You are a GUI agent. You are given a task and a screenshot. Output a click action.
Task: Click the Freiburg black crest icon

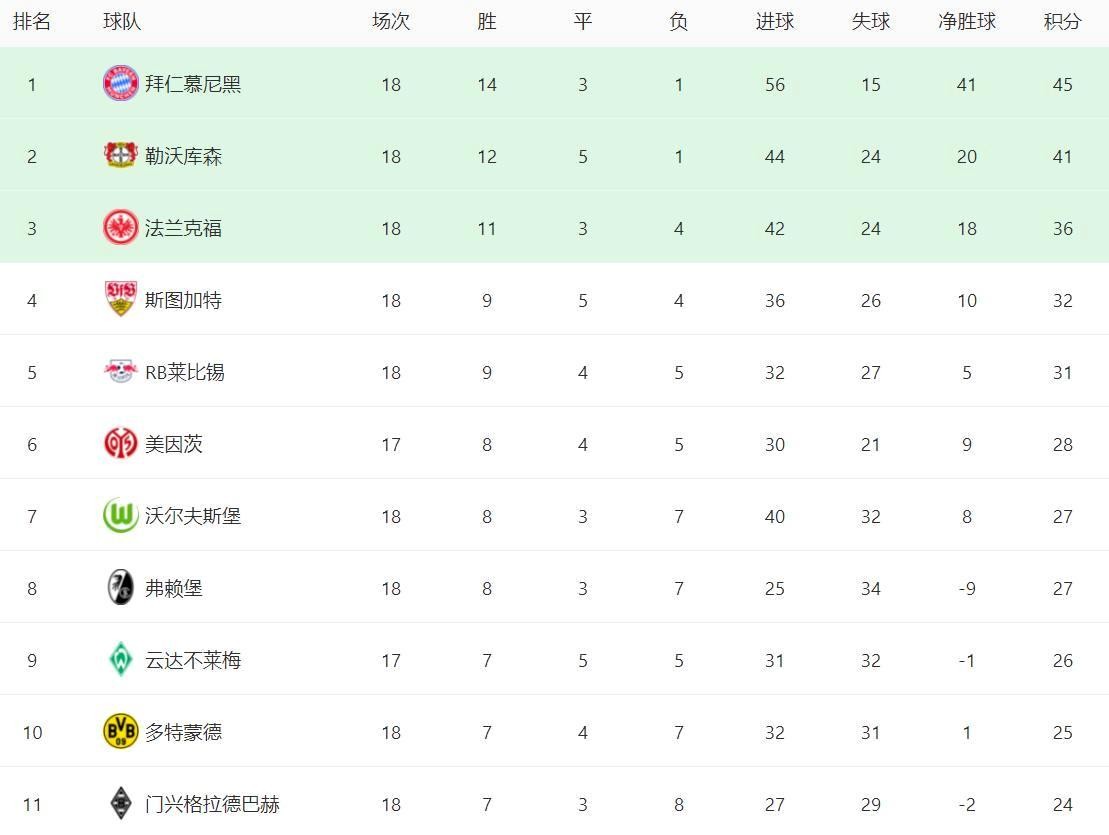coord(120,588)
